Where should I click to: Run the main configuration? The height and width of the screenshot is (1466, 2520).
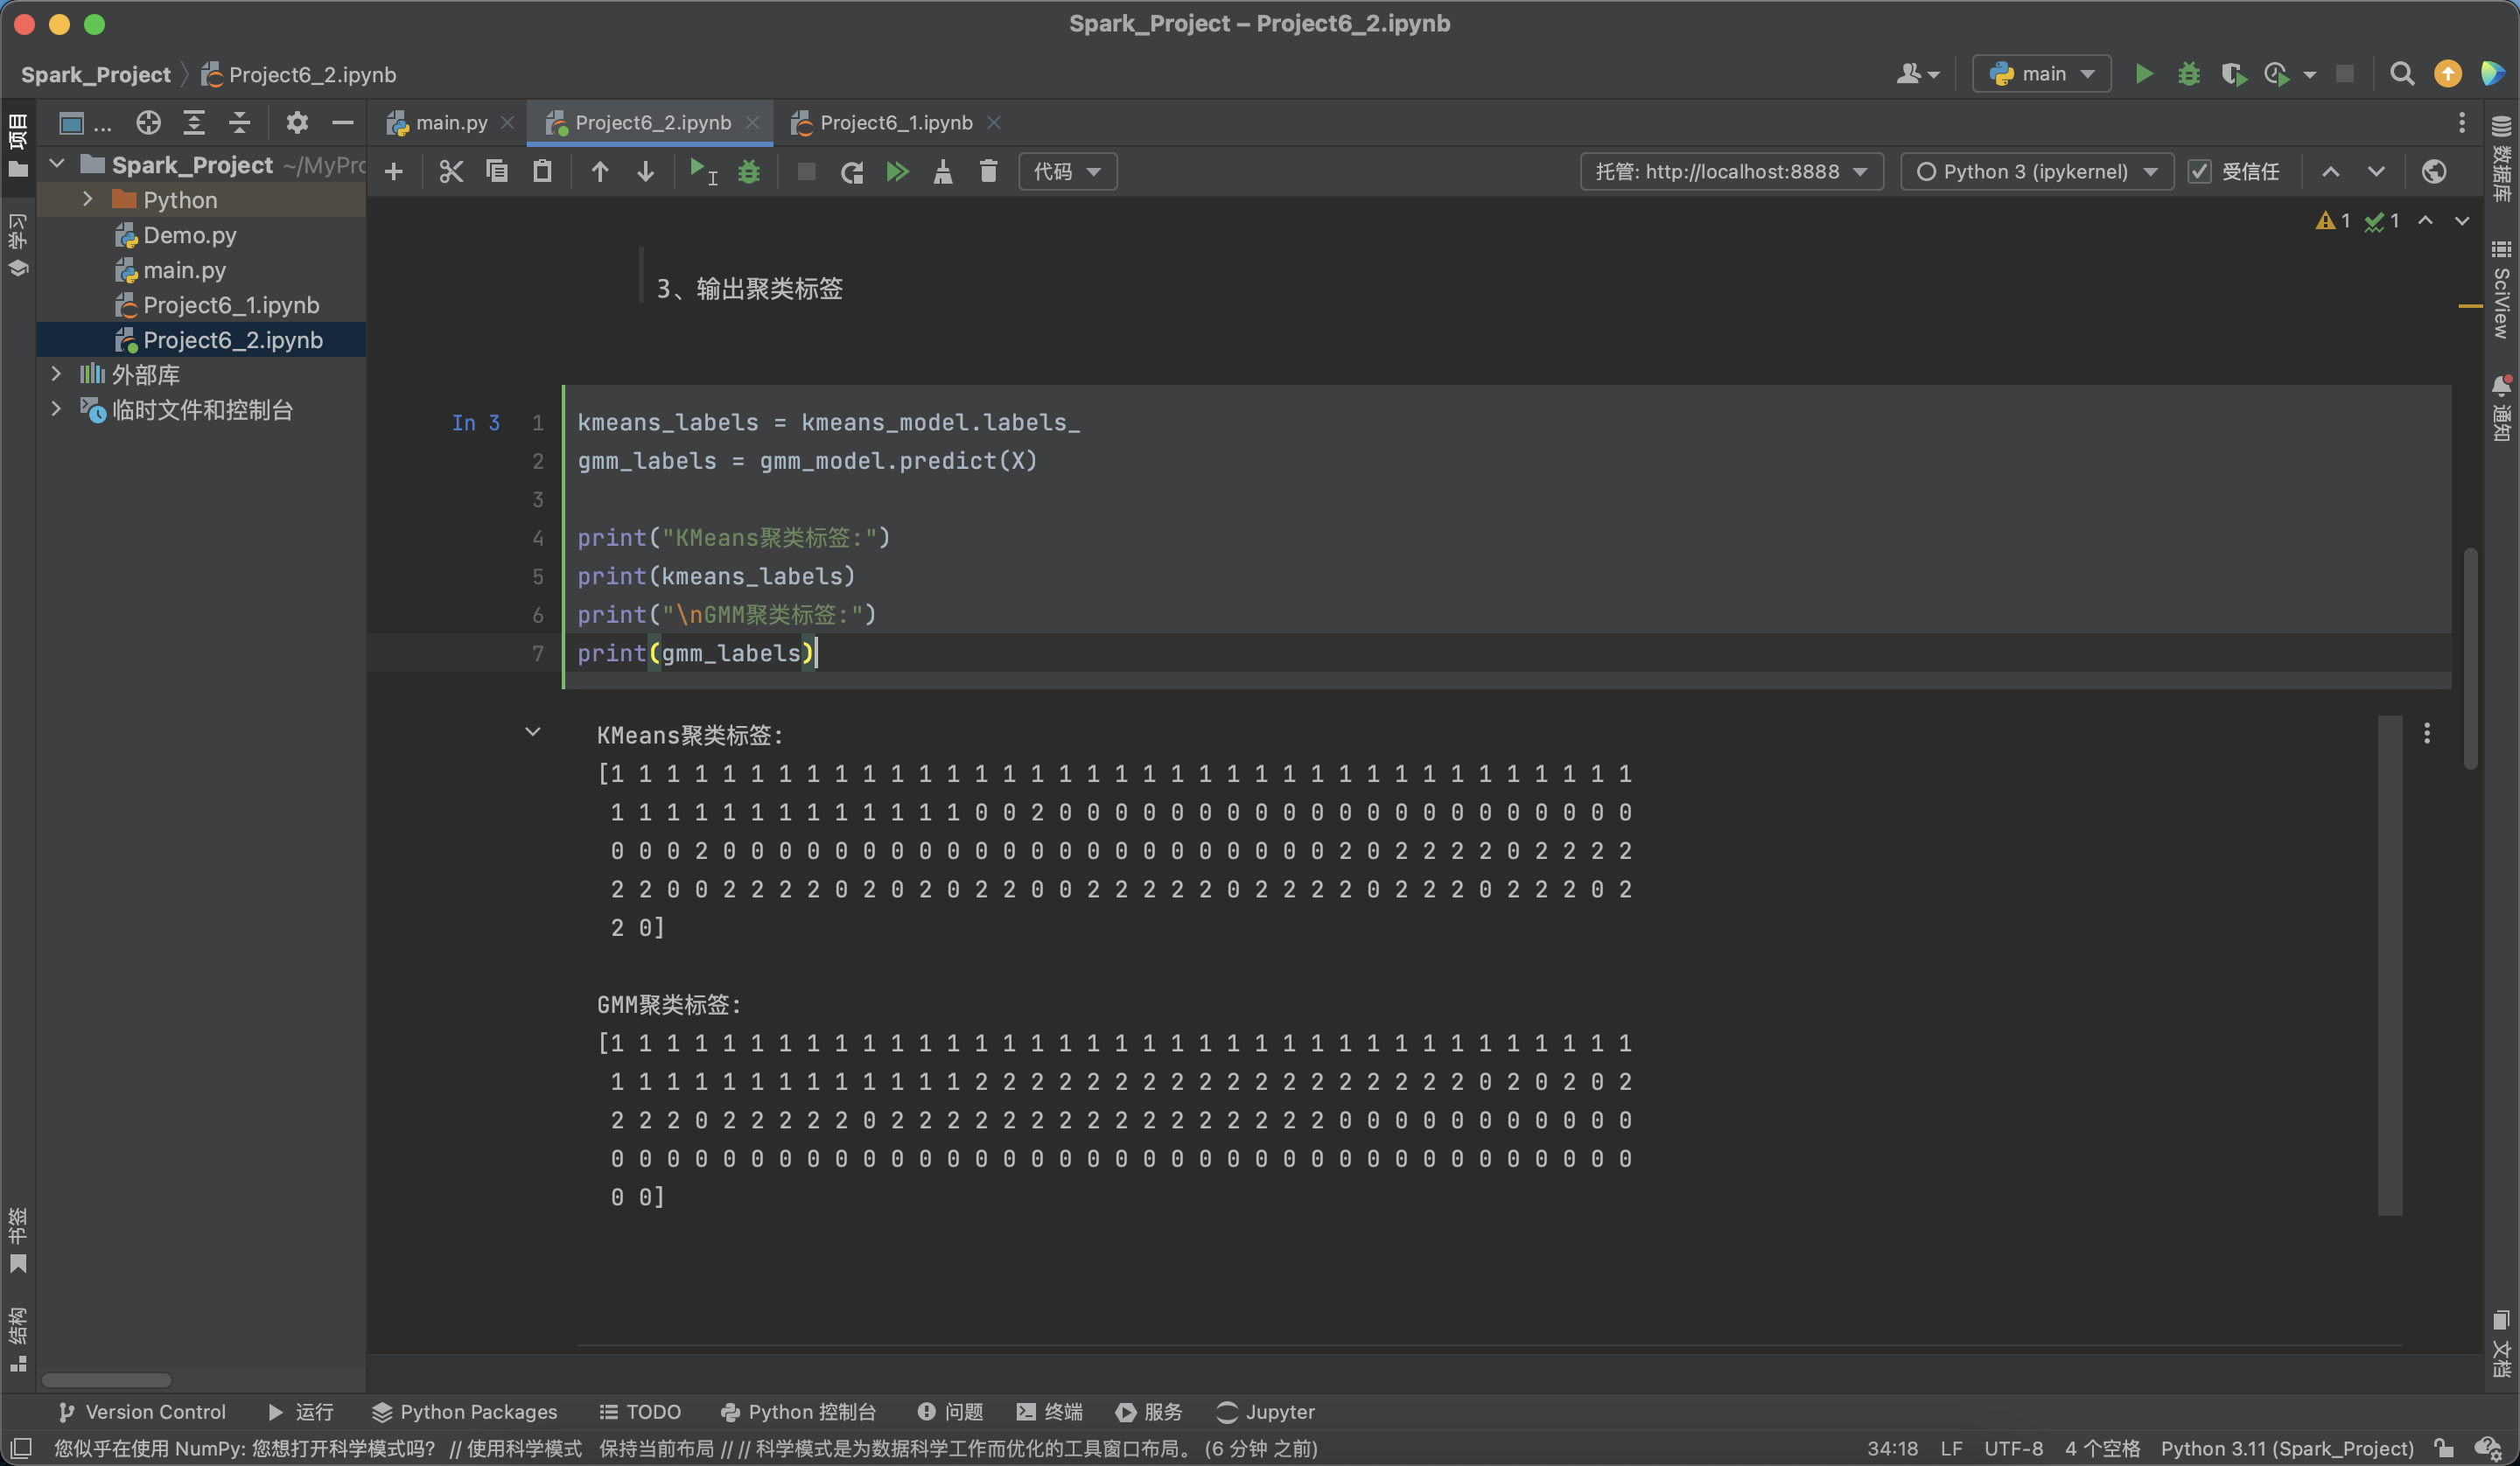2144,74
